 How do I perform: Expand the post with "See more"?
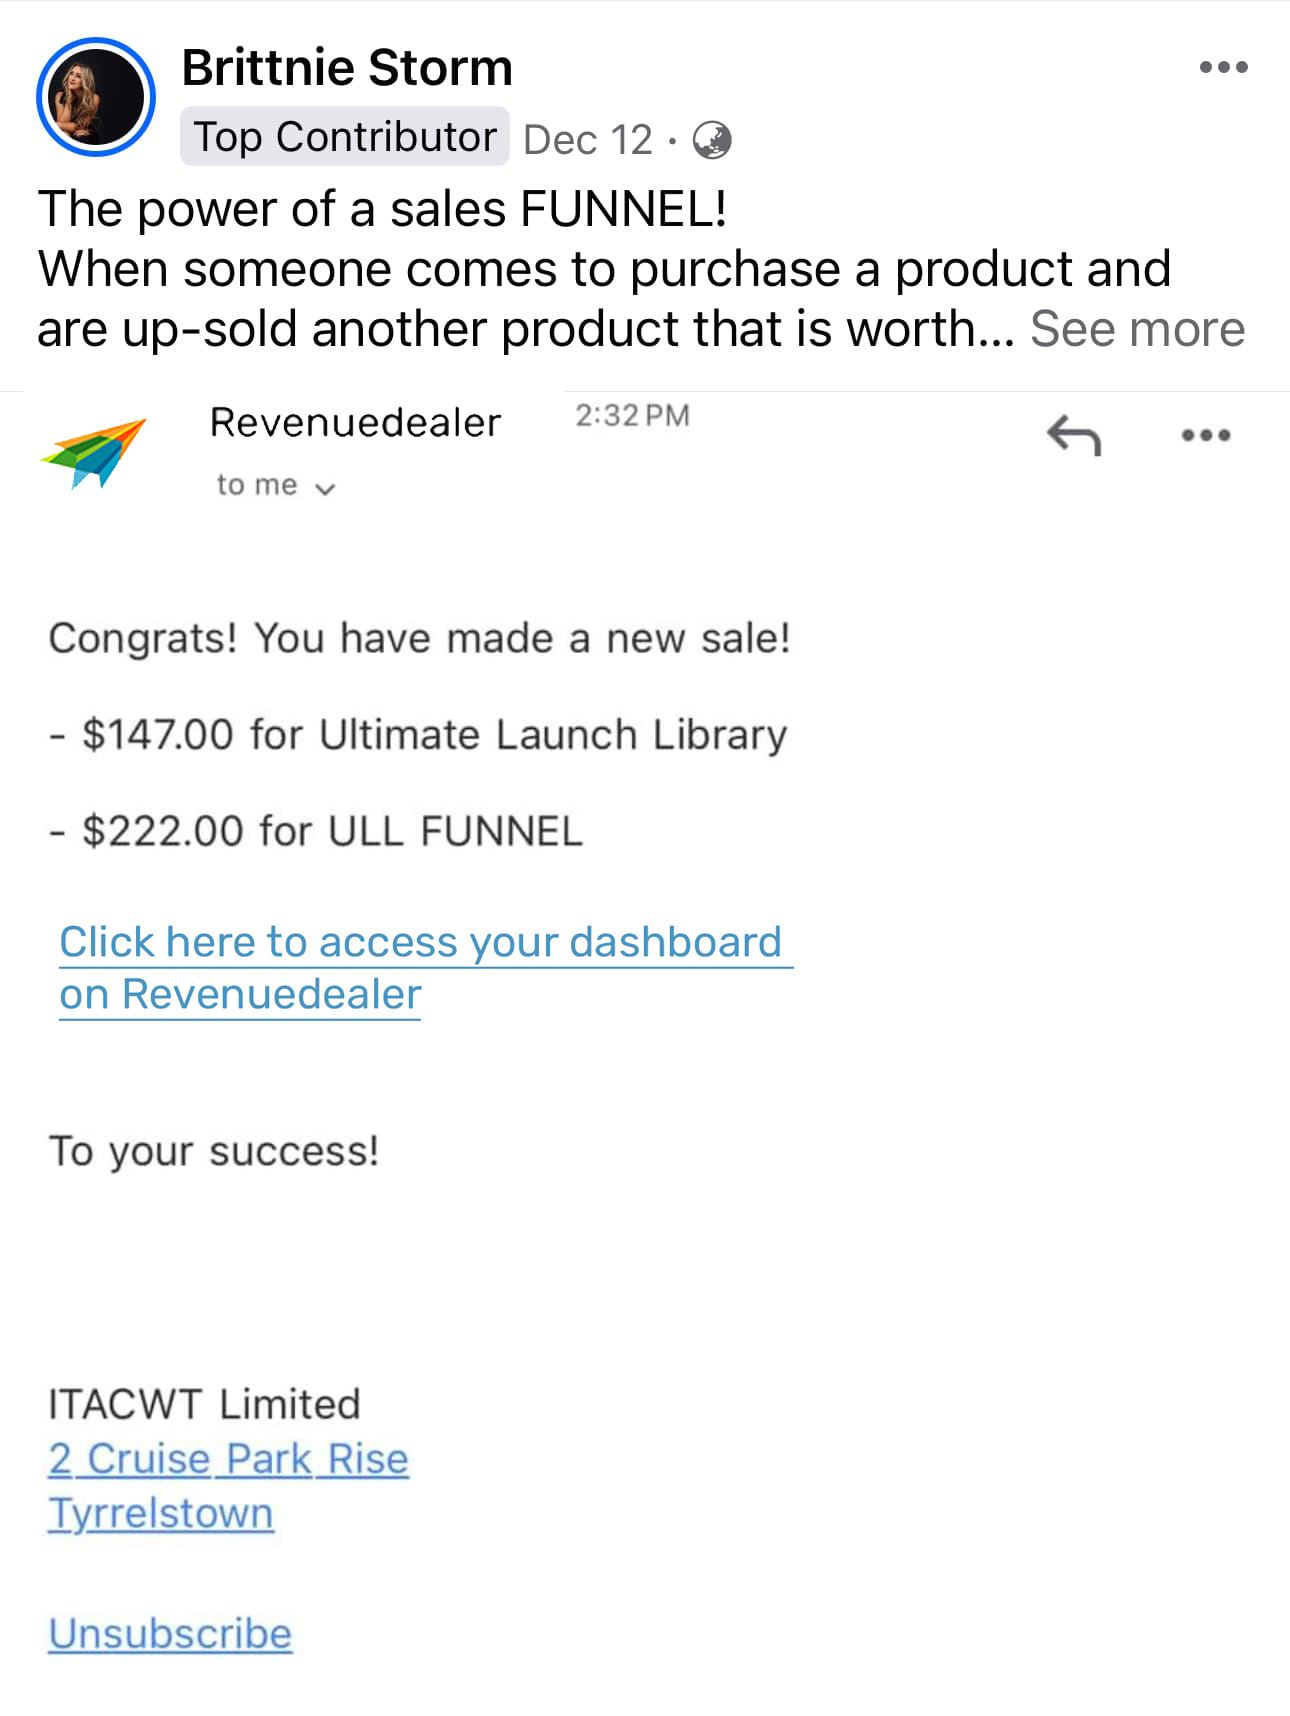1137,329
